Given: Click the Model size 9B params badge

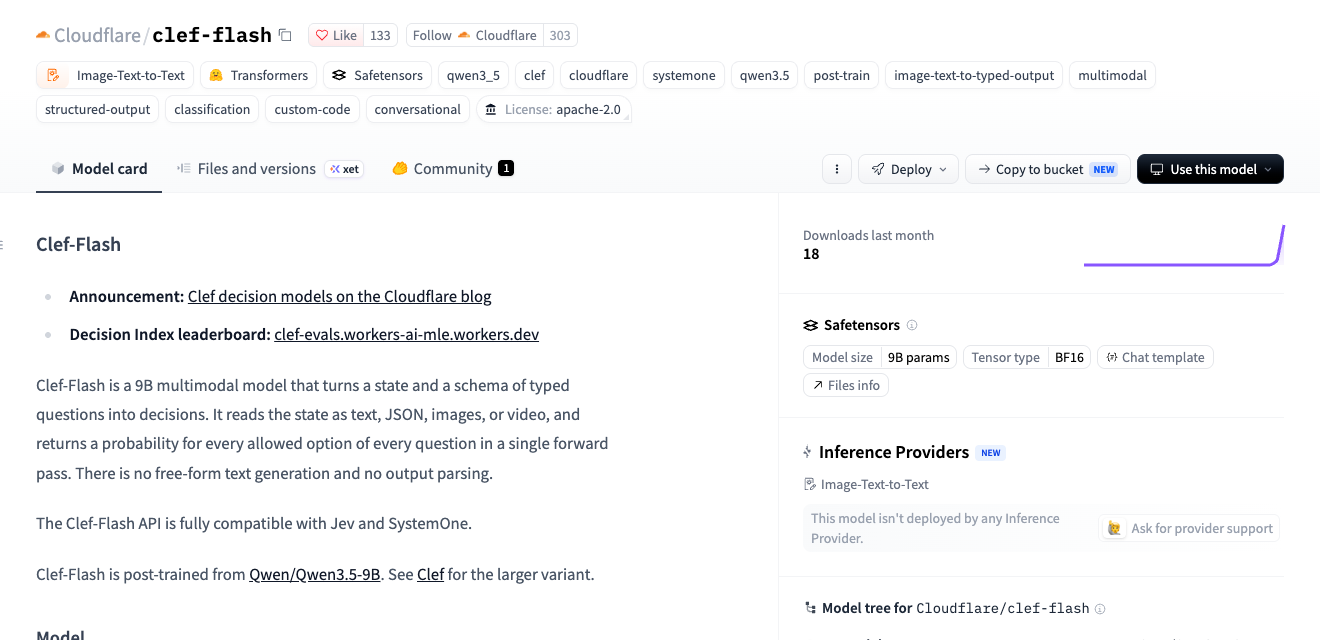Looking at the screenshot, I should (880, 357).
